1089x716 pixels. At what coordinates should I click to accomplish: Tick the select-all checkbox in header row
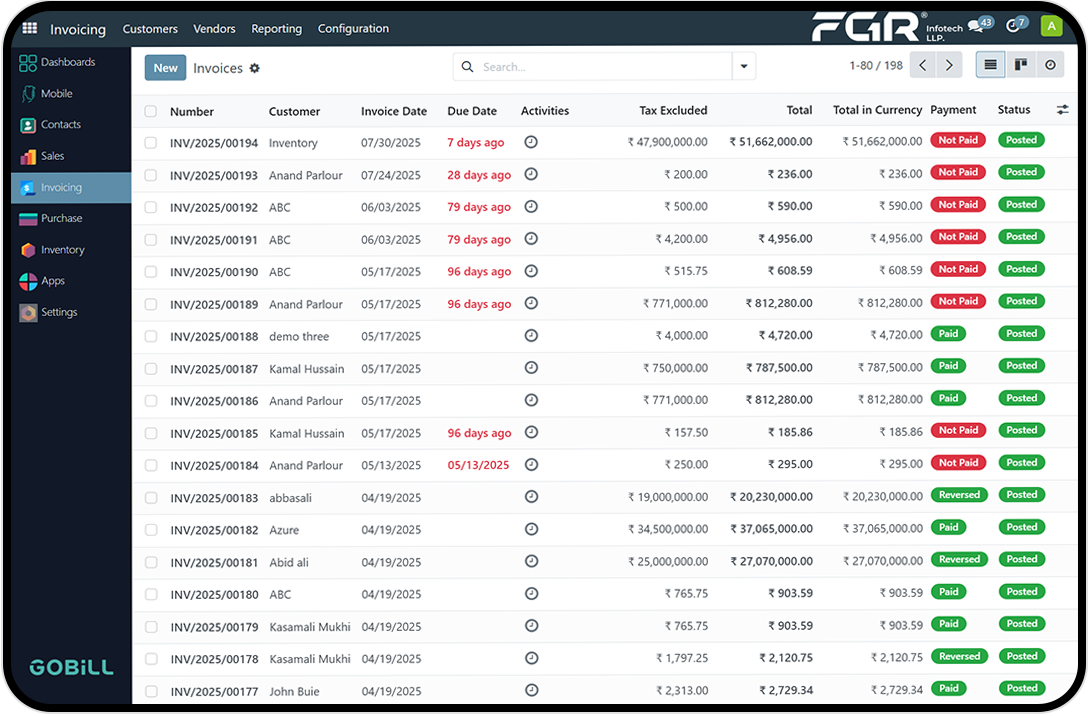click(x=151, y=112)
